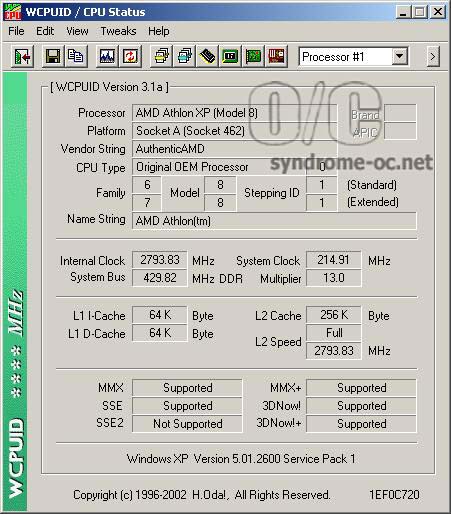
Task: Click the Multiplier value 13.0
Action: click(x=333, y=278)
